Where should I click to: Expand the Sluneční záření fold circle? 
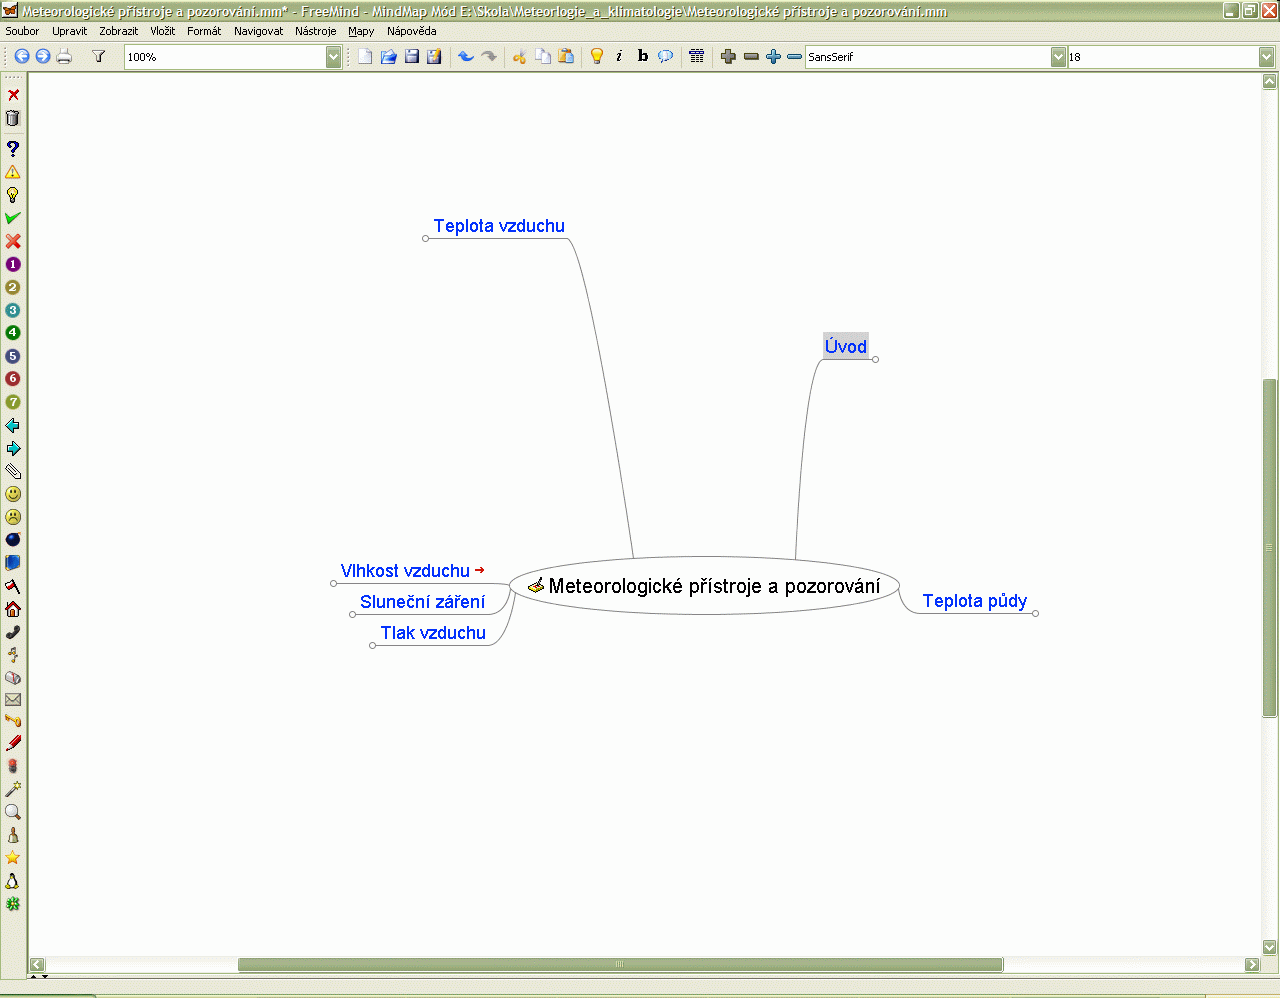[352, 614]
